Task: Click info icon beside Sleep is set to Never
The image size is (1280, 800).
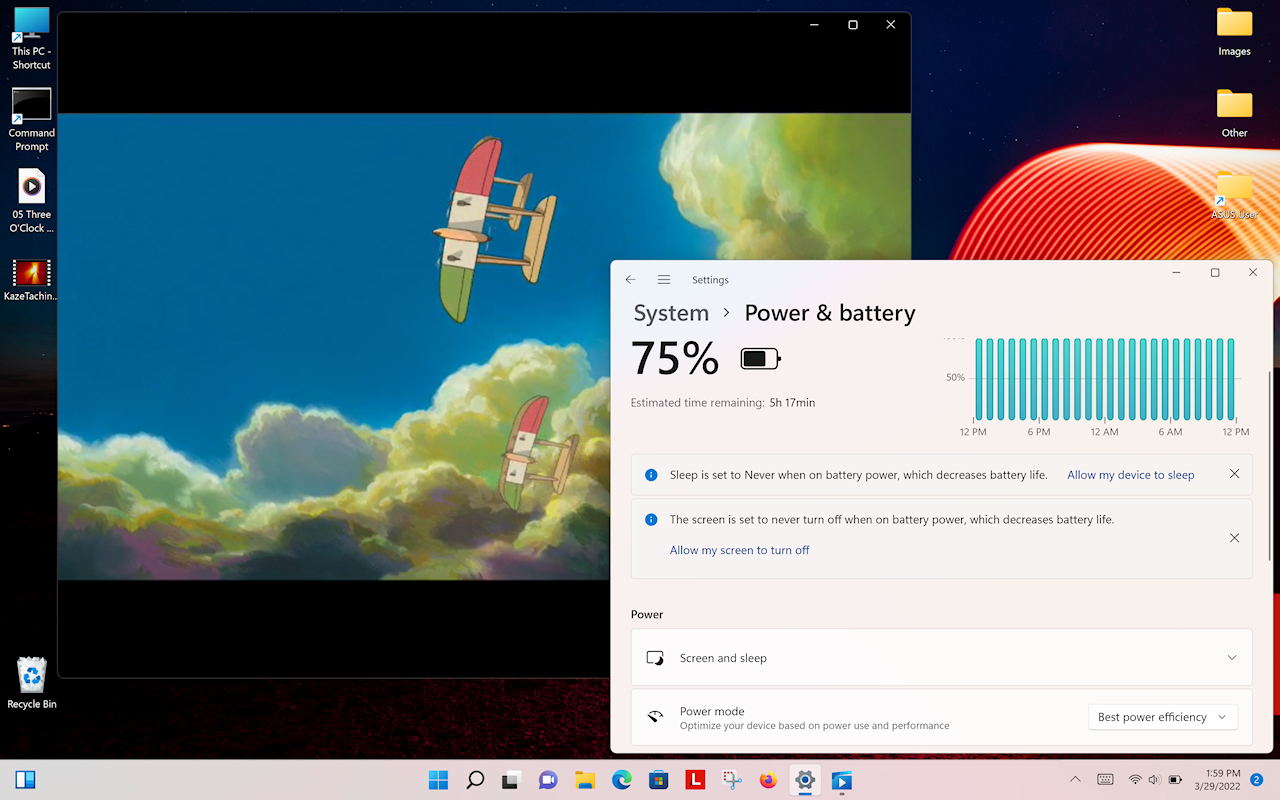Action: [651, 475]
